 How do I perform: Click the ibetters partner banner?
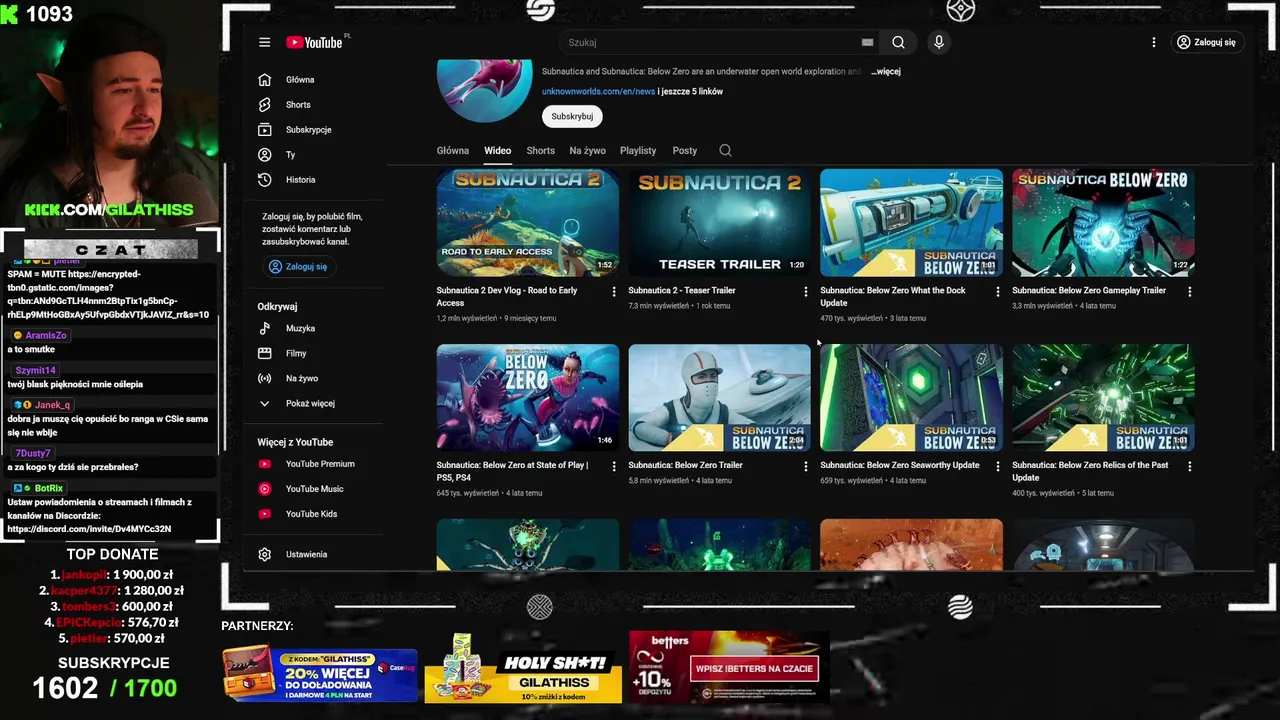click(x=727, y=666)
